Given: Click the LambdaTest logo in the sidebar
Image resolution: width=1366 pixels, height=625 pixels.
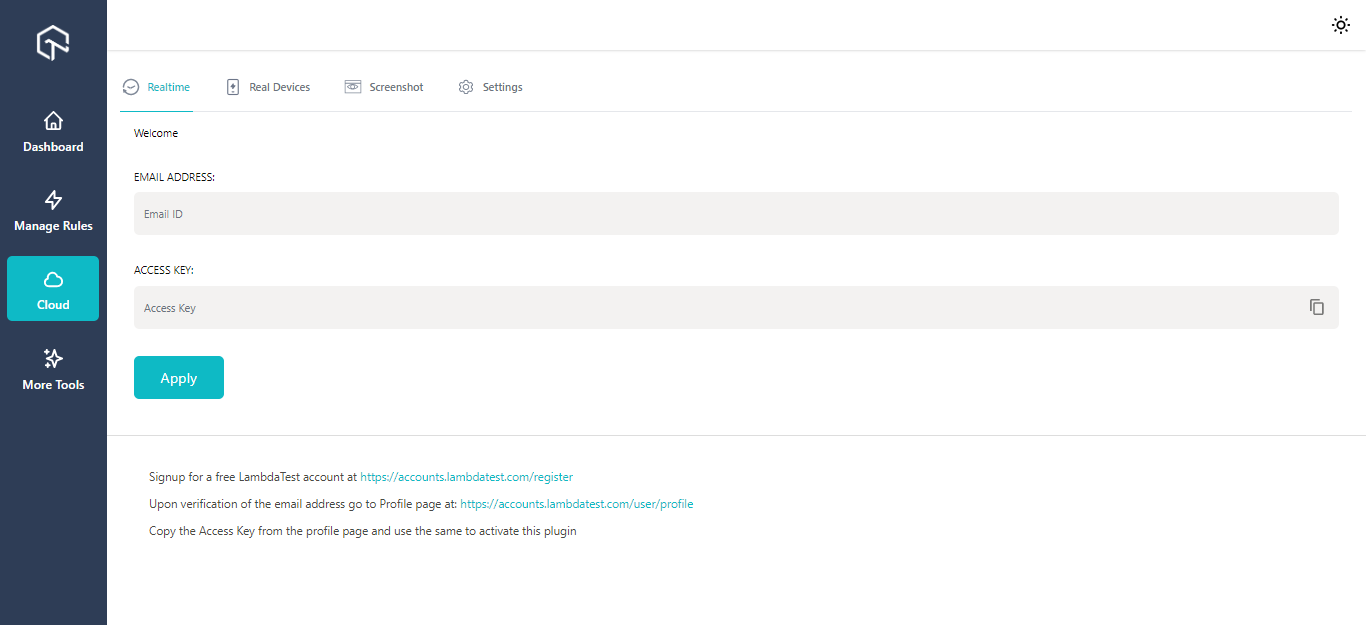Looking at the screenshot, I should [x=53, y=42].
